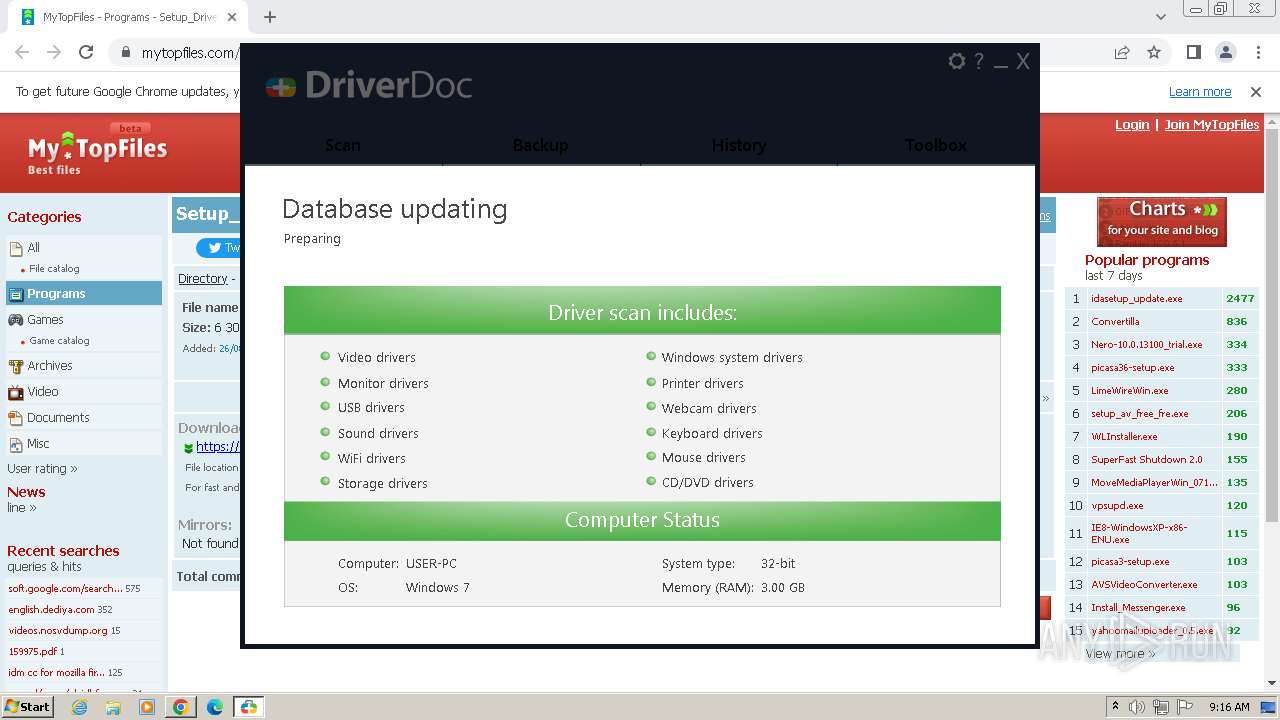
Task: Share this page icon in Chrome
Action: (1122, 52)
